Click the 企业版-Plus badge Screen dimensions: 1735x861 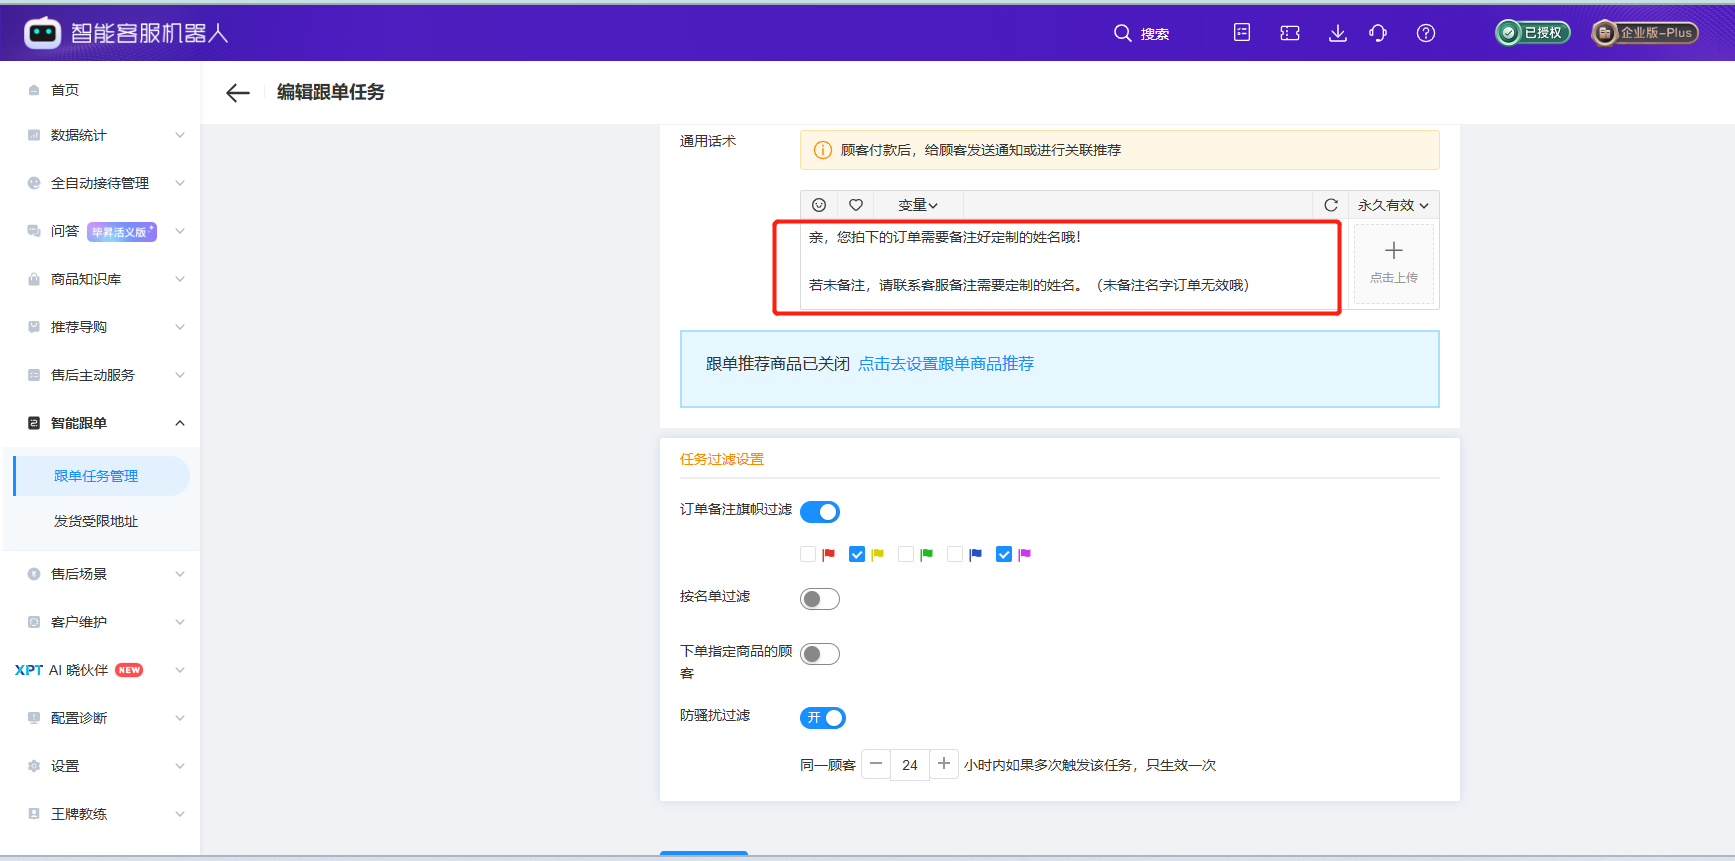[1645, 33]
